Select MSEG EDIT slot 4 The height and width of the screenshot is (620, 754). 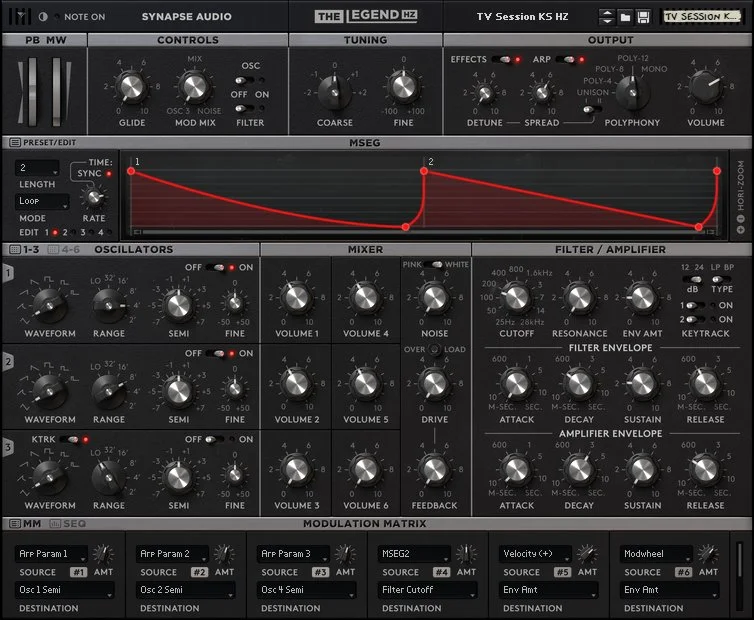pyautogui.click(x=109, y=232)
